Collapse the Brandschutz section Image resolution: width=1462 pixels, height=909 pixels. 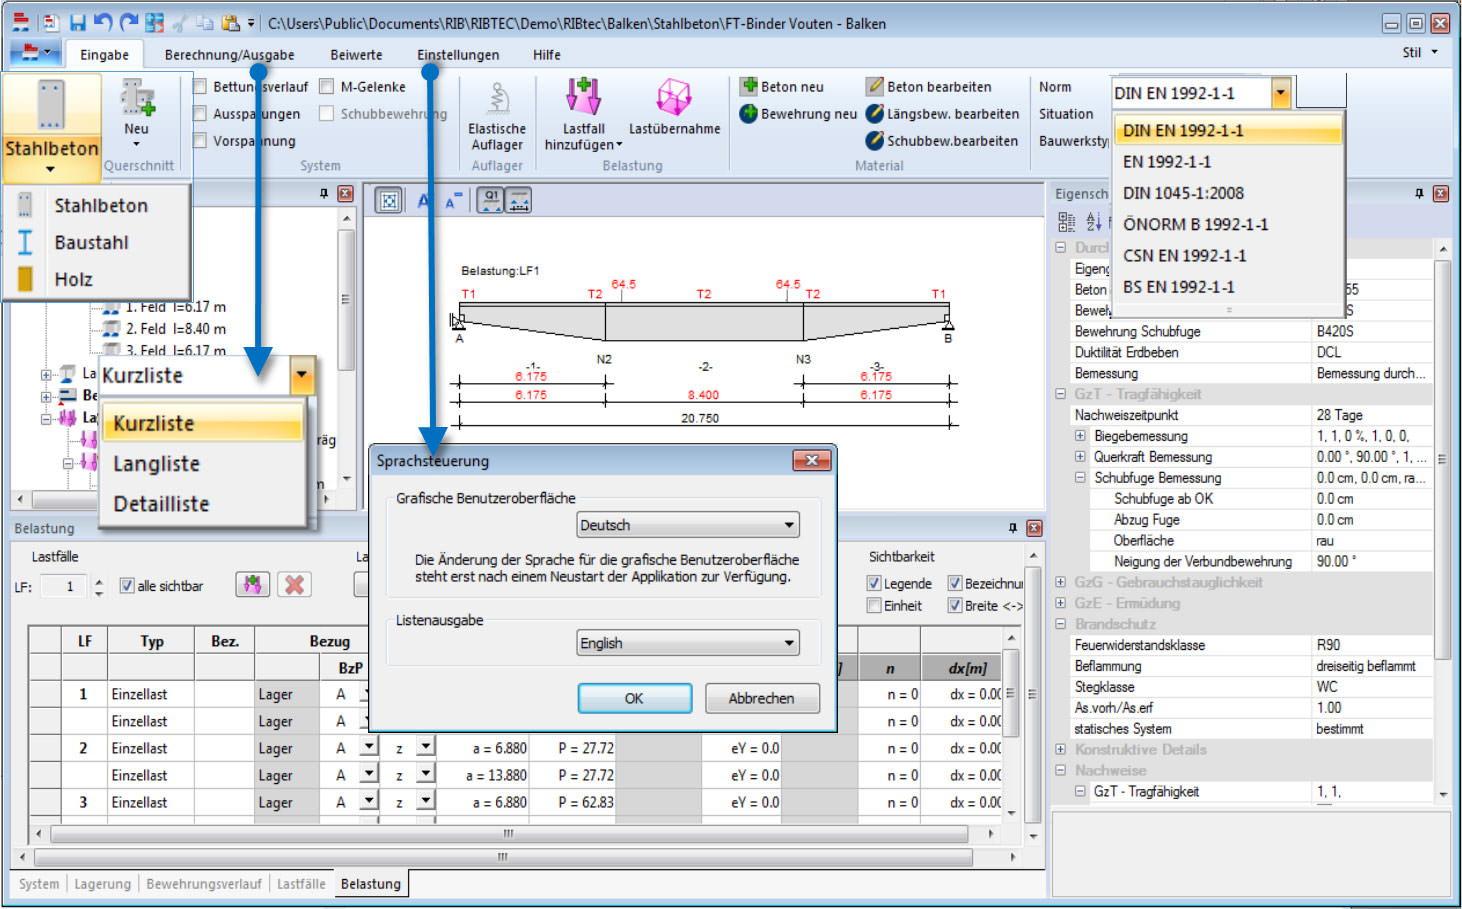coord(1061,624)
